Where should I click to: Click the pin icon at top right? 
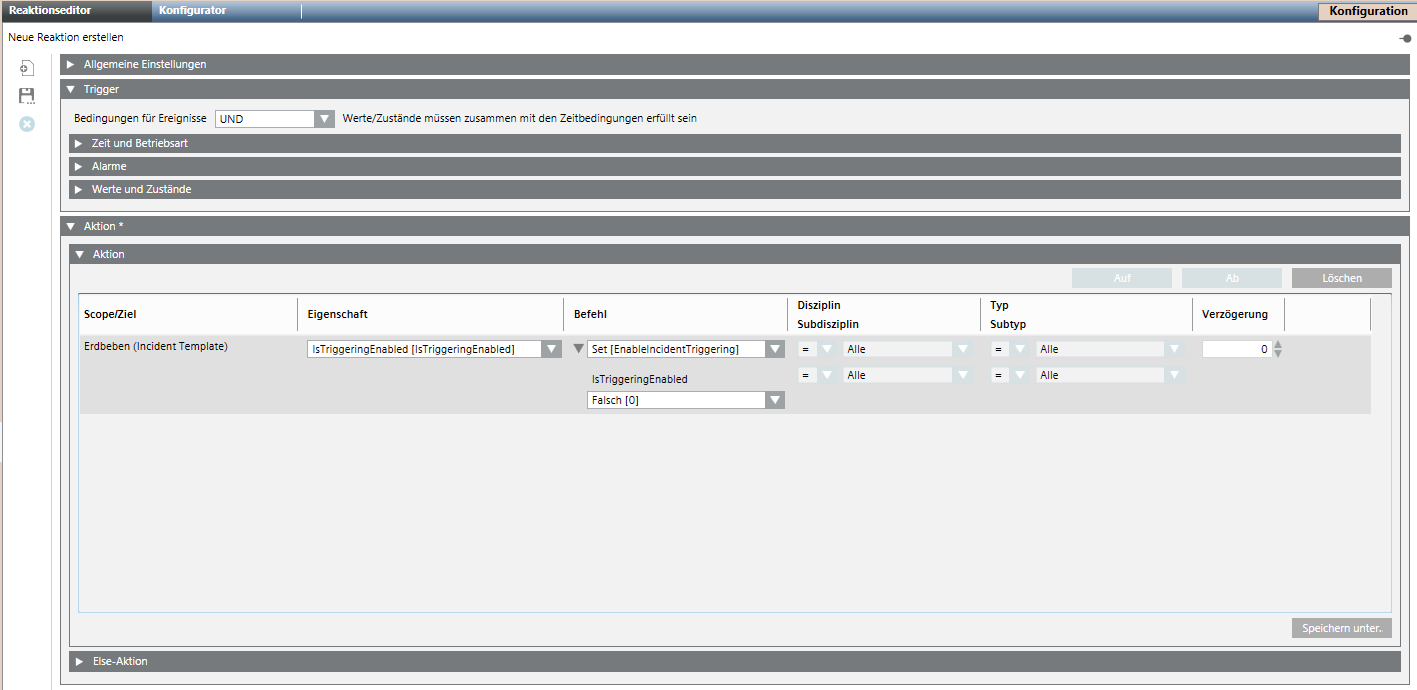(1405, 38)
